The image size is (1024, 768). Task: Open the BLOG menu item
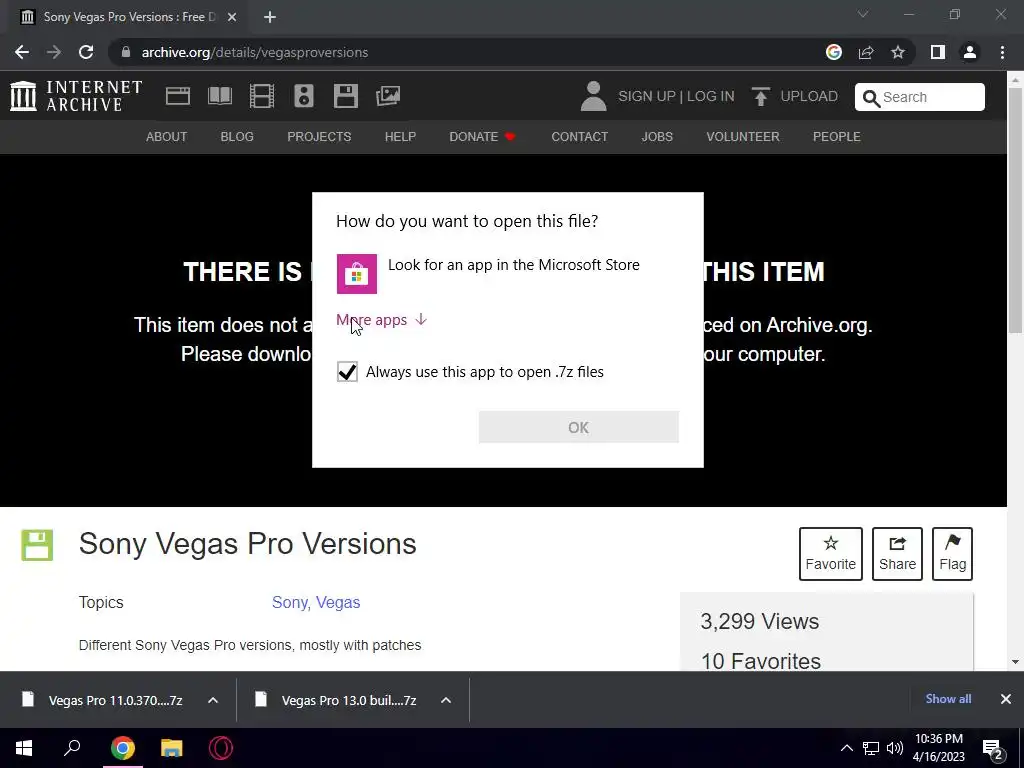point(237,136)
